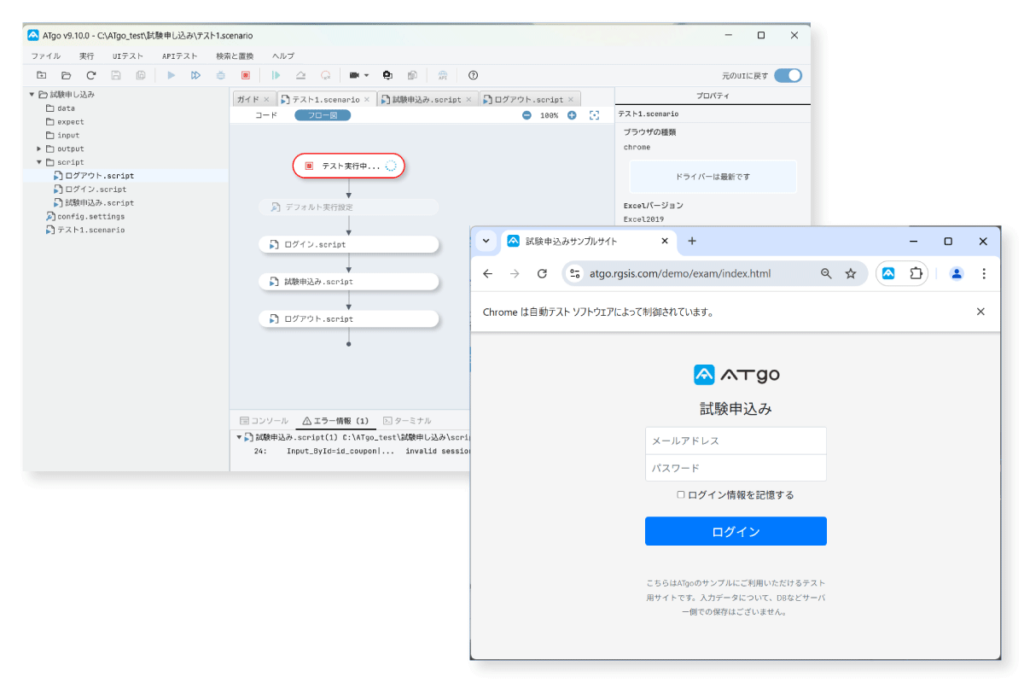Click the zoom out minus icon

coord(526,116)
